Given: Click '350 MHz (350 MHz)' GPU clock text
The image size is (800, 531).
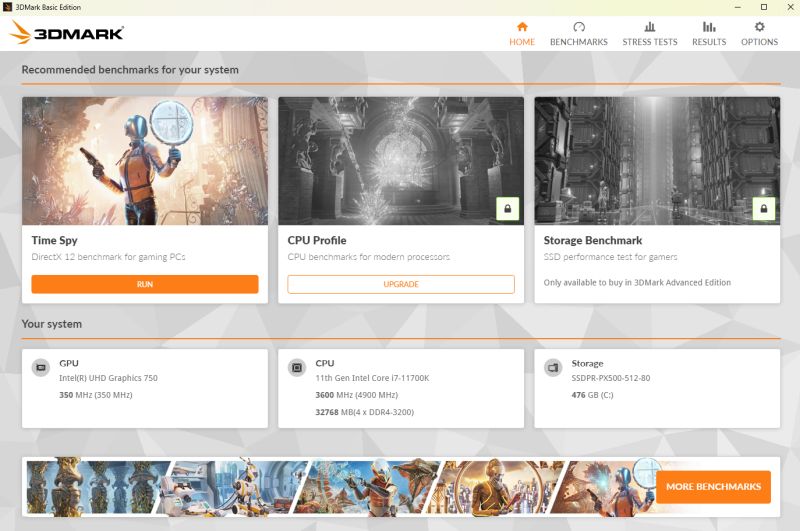Looking at the screenshot, I should click(96, 395).
